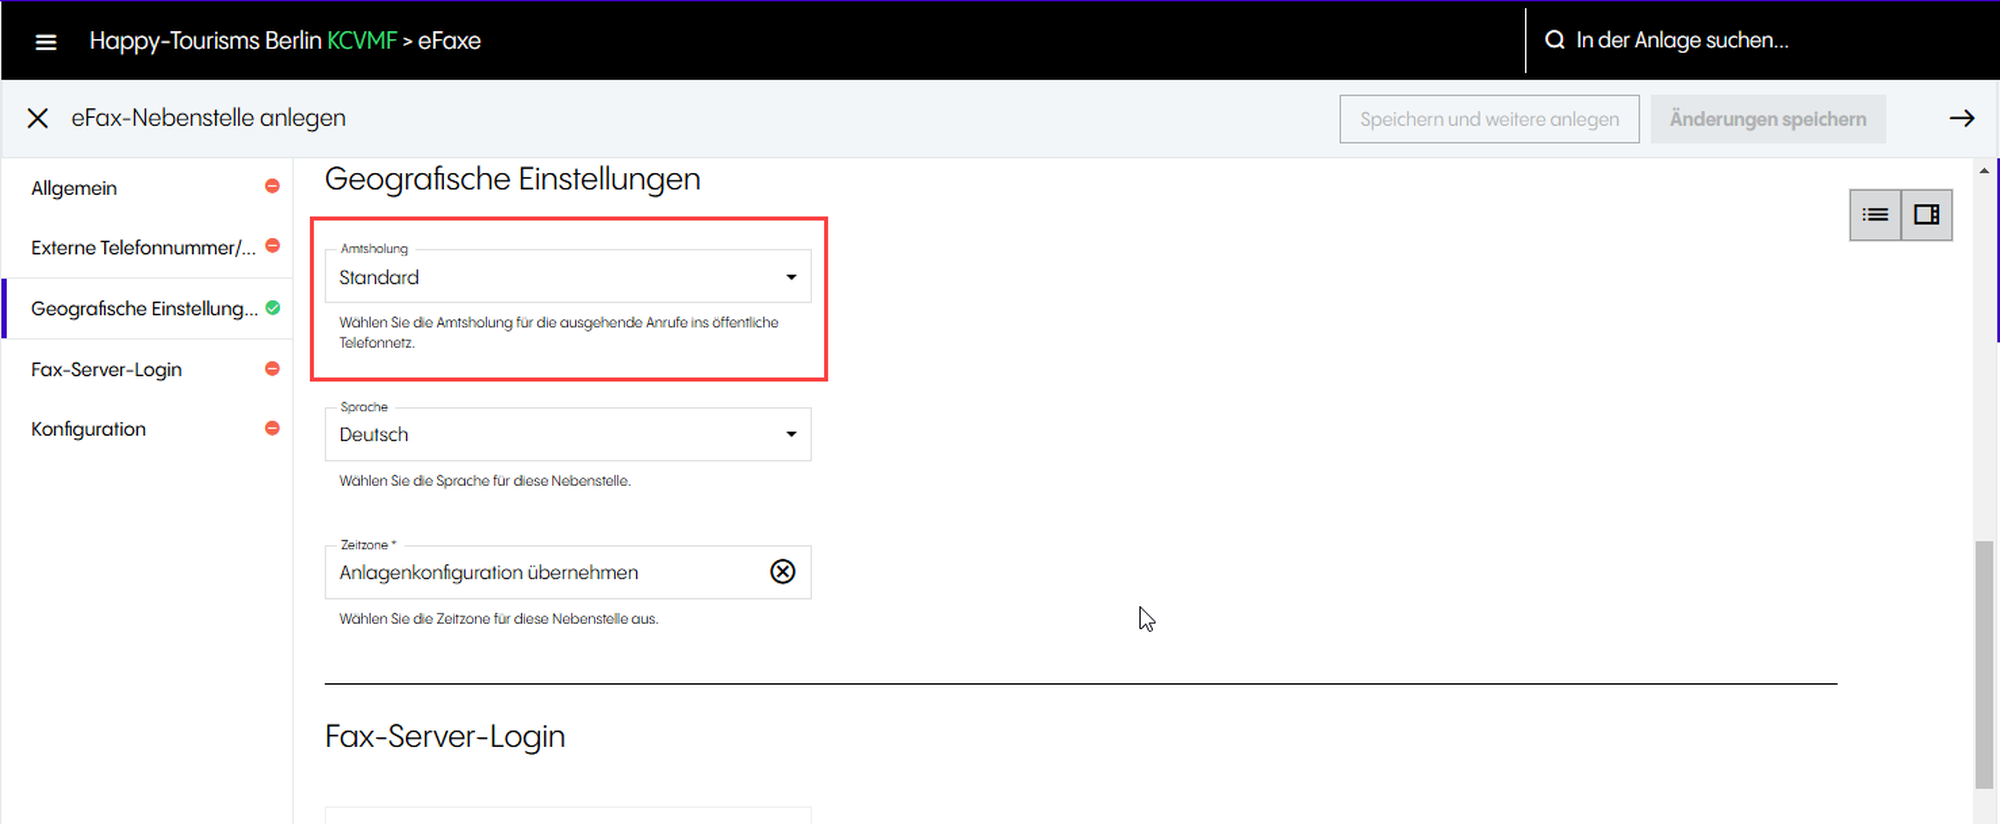This screenshot has width=2000, height=824.
Task: Click Speichern und weitere anlegen button
Action: [1488, 119]
